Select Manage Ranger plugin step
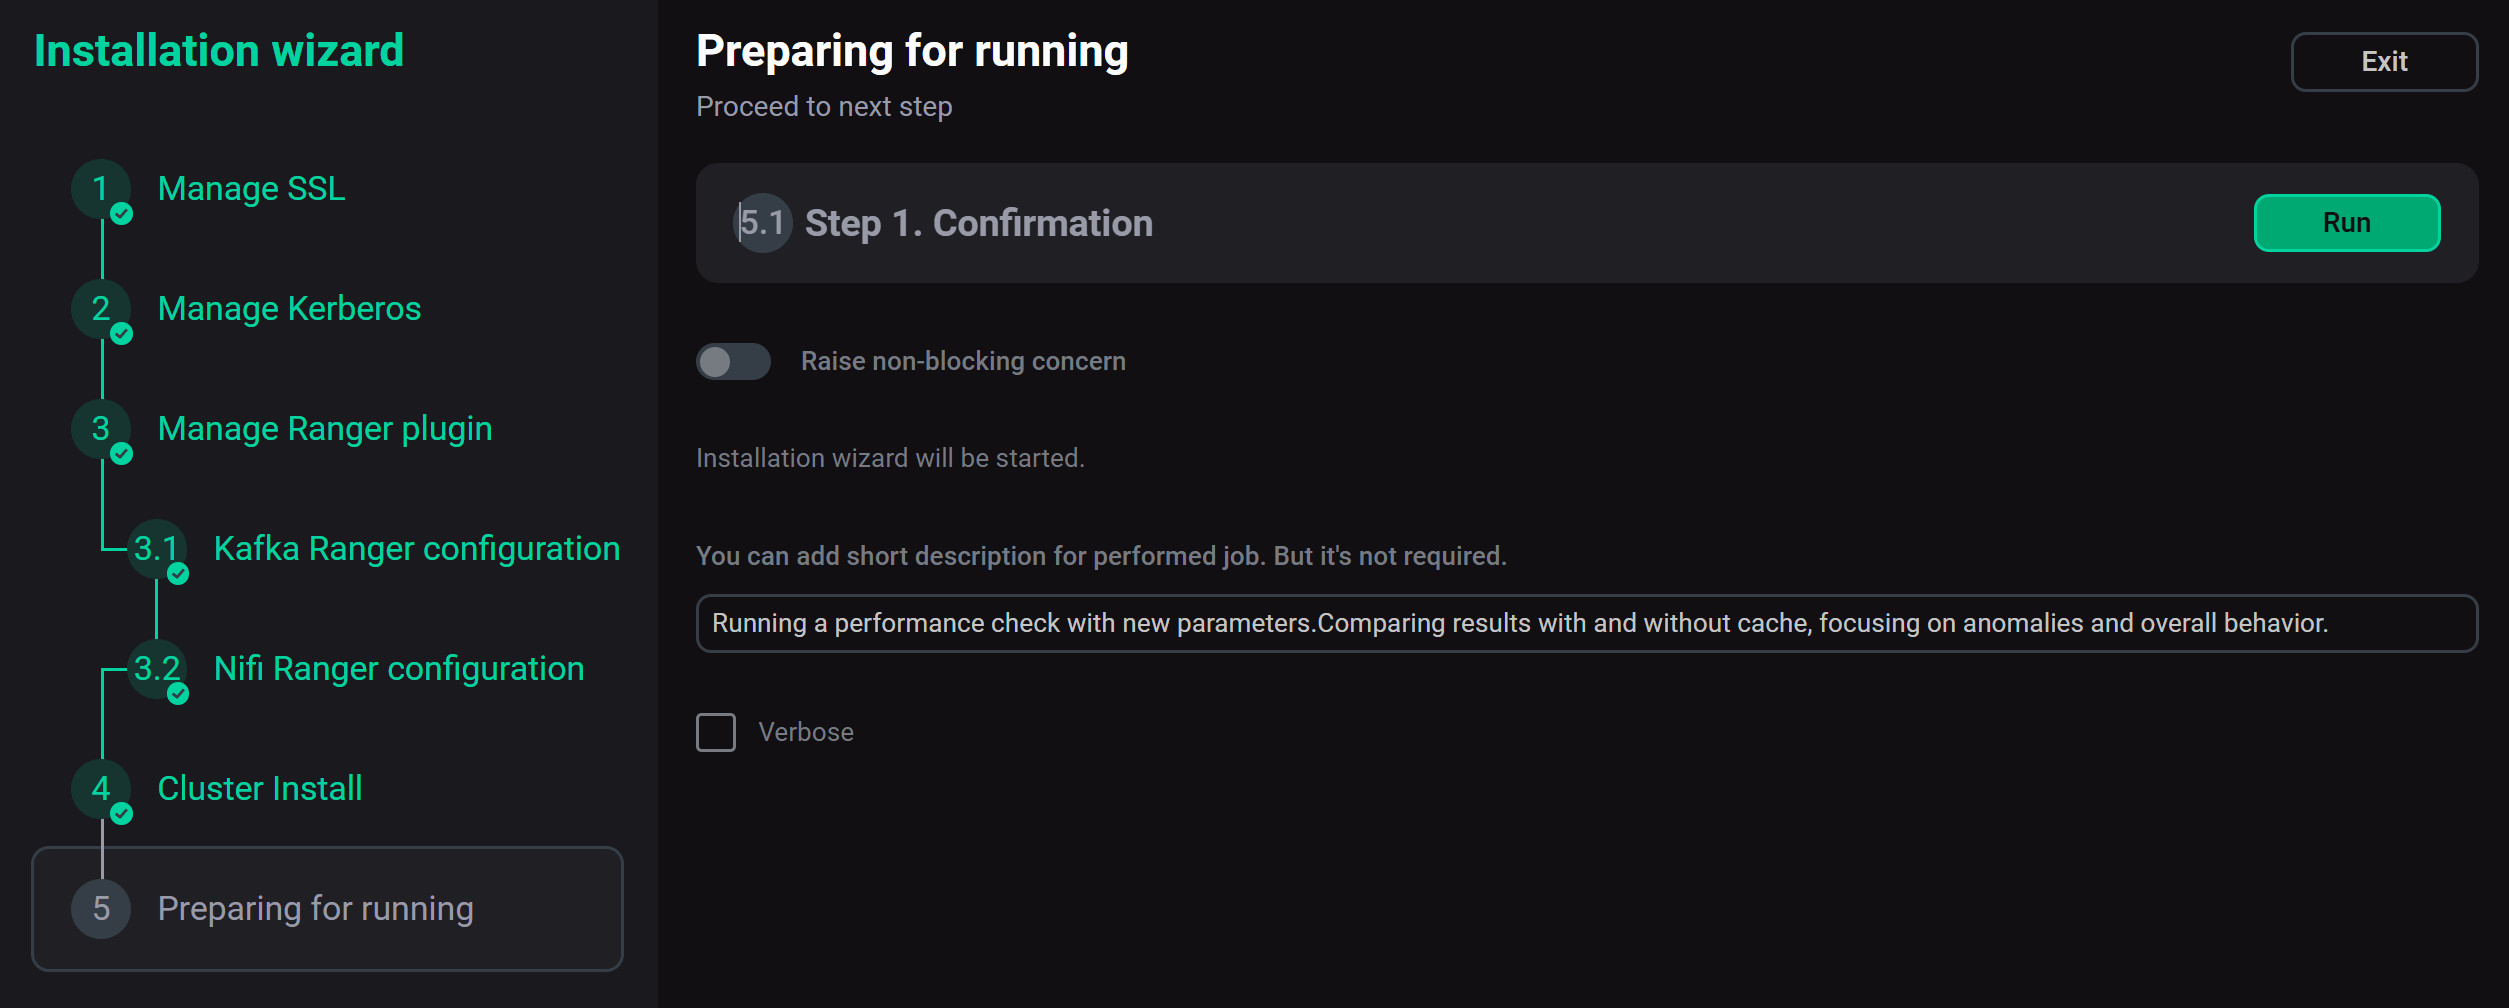 tap(325, 429)
